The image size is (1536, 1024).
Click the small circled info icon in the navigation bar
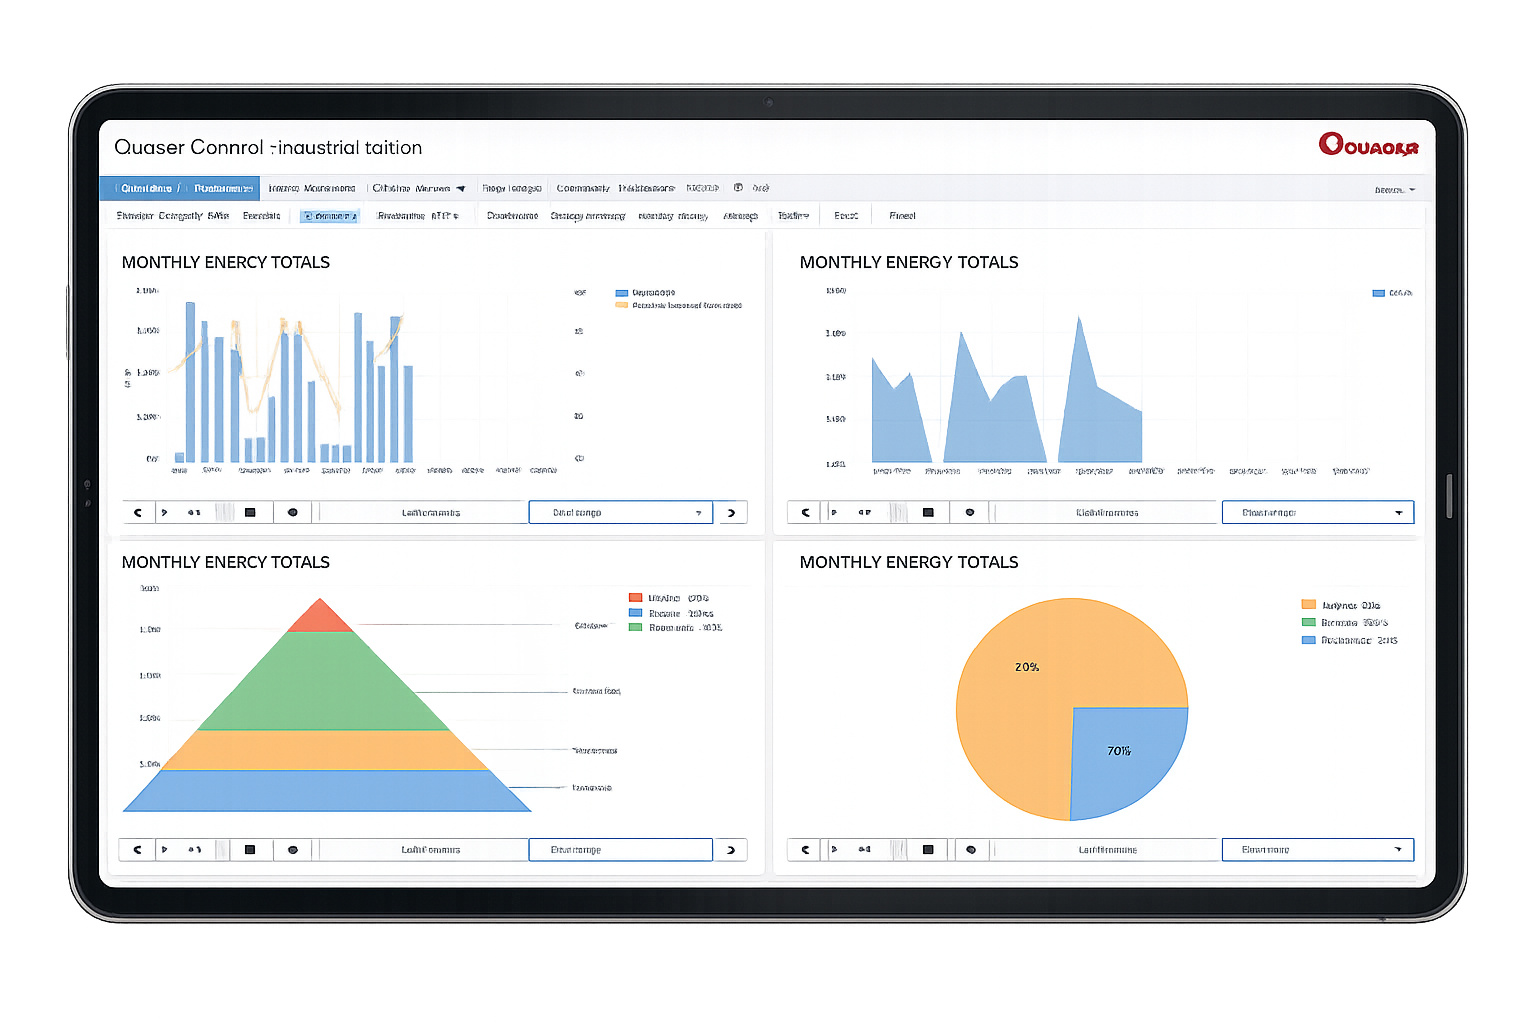tap(738, 188)
